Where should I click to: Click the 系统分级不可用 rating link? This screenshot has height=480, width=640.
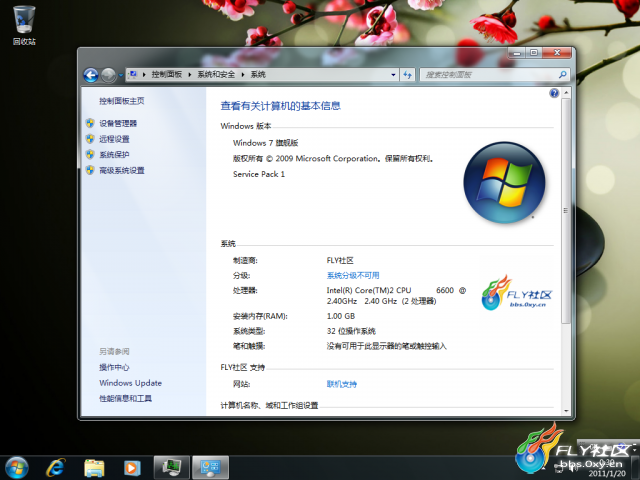tap(353, 276)
